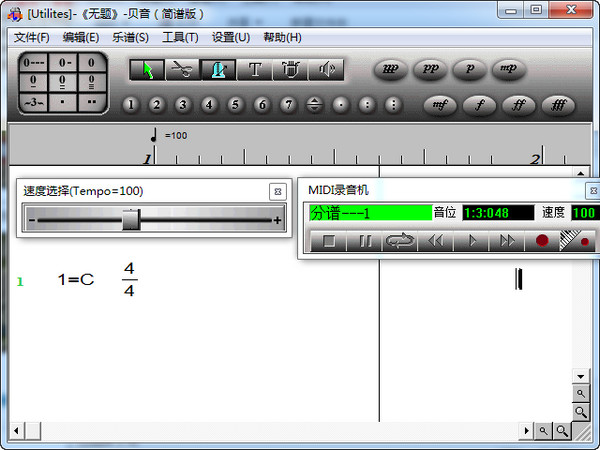Select the arrow pointer tool
This screenshot has height=450, width=600.
(x=147, y=69)
